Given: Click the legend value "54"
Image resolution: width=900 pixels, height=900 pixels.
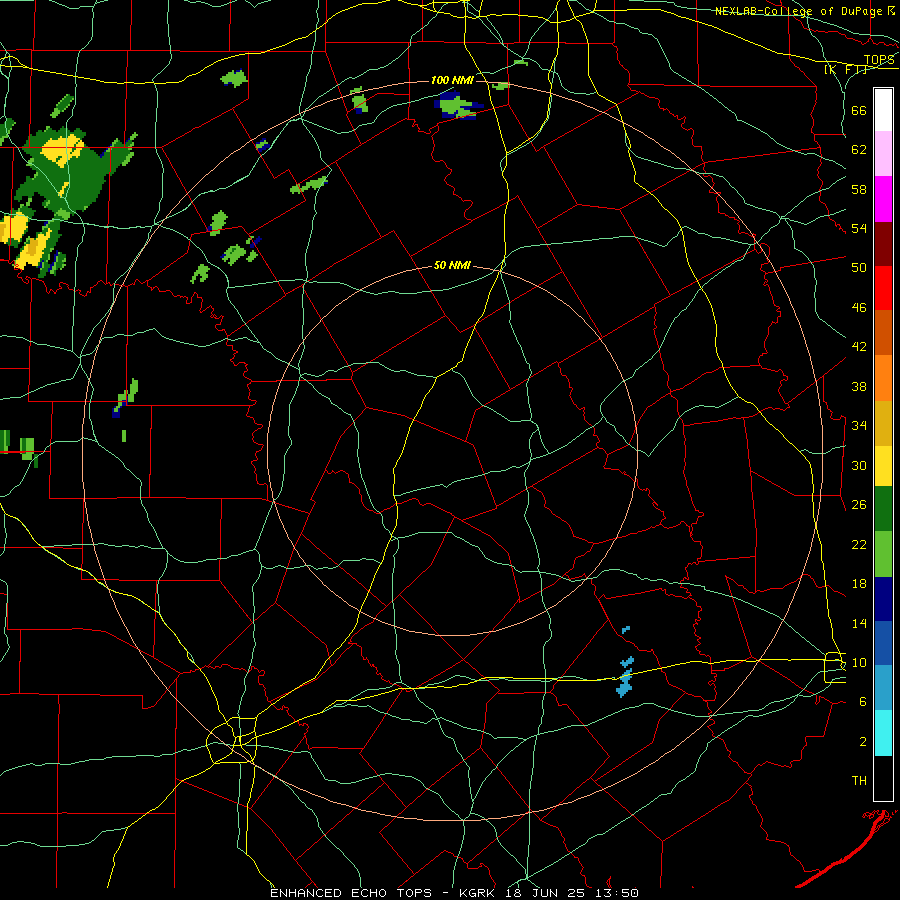Looking at the screenshot, I should point(859,228).
